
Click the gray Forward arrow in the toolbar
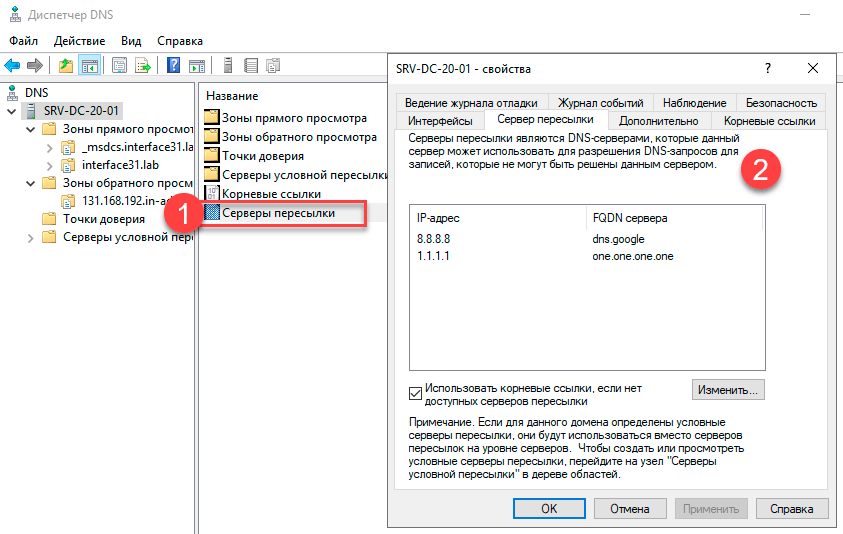click(x=35, y=66)
